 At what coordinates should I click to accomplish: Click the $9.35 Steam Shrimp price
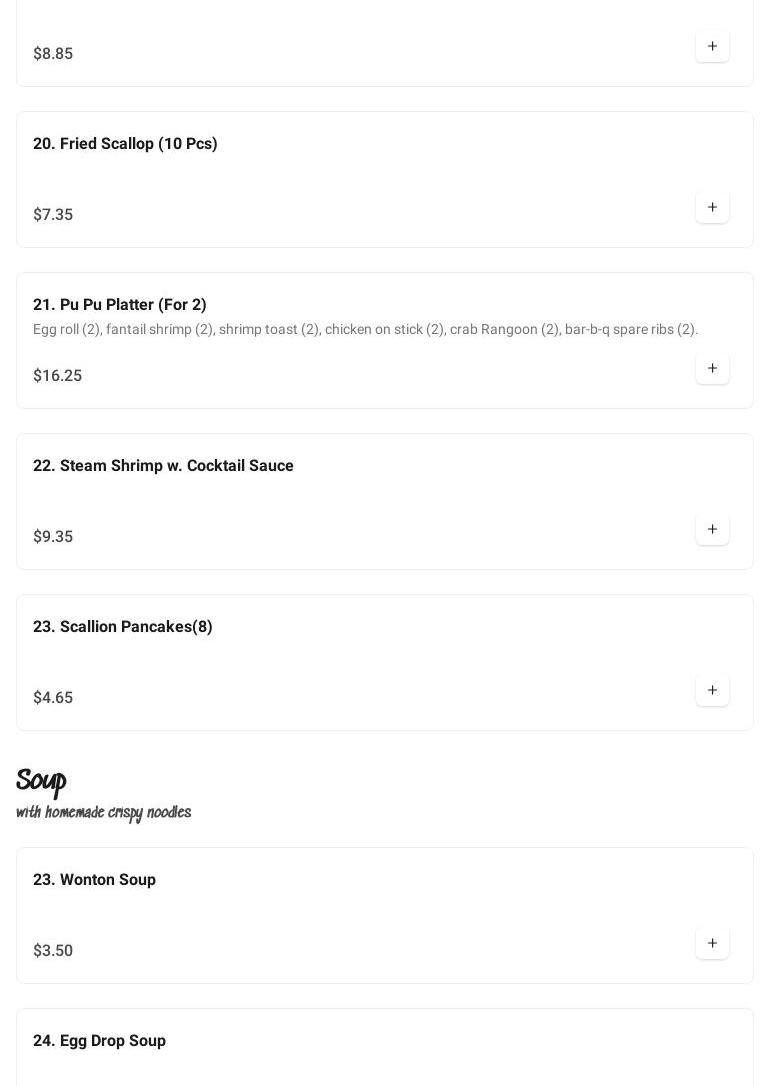53,537
